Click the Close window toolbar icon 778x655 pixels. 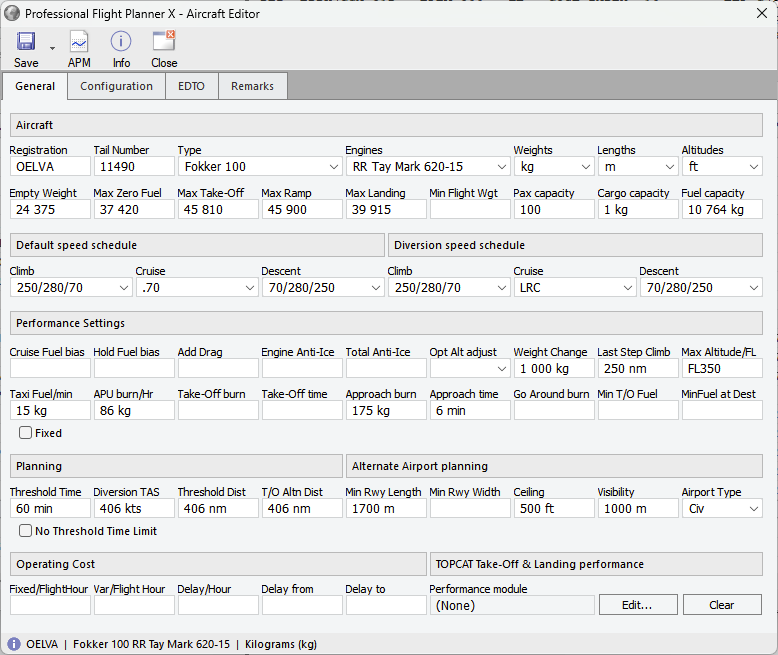click(x=164, y=41)
